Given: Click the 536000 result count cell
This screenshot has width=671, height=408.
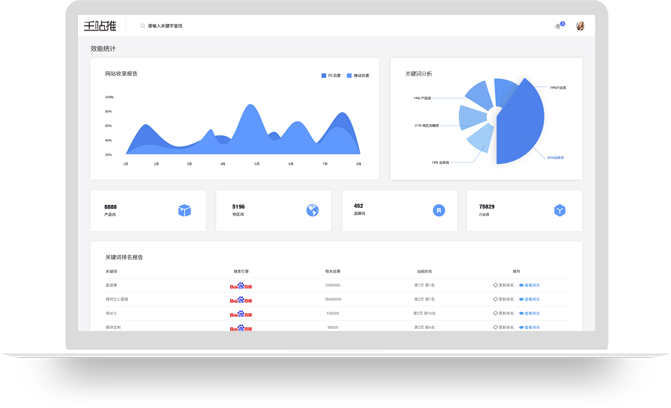Looking at the screenshot, I should click(x=333, y=313).
